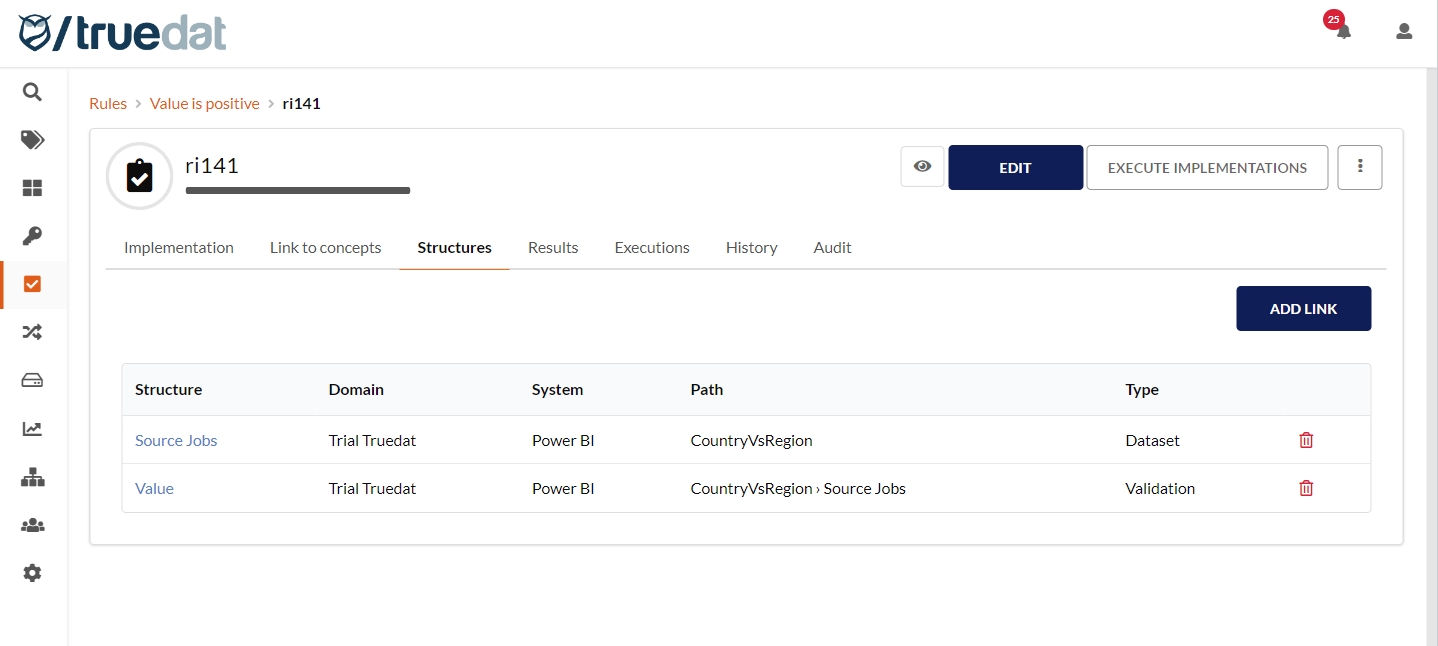Open the line chart sidebar icon
1438x646 pixels.
tap(32, 428)
